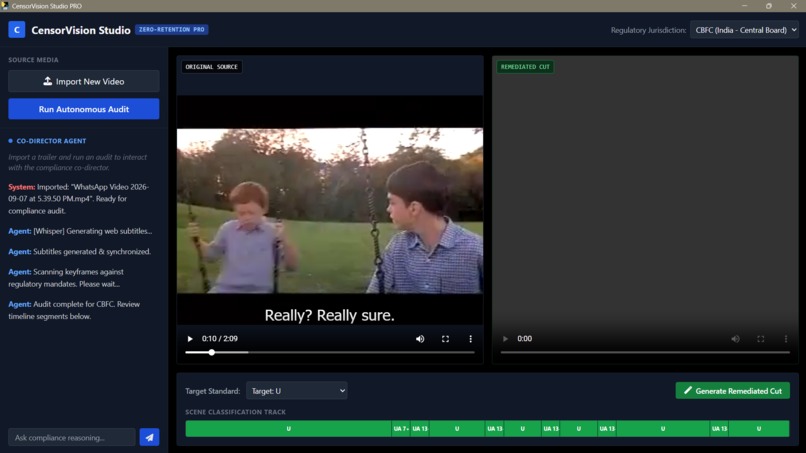Image resolution: width=806 pixels, height=453 pixels.
Task: Click the original video seek bar
Action: point(329,352)
